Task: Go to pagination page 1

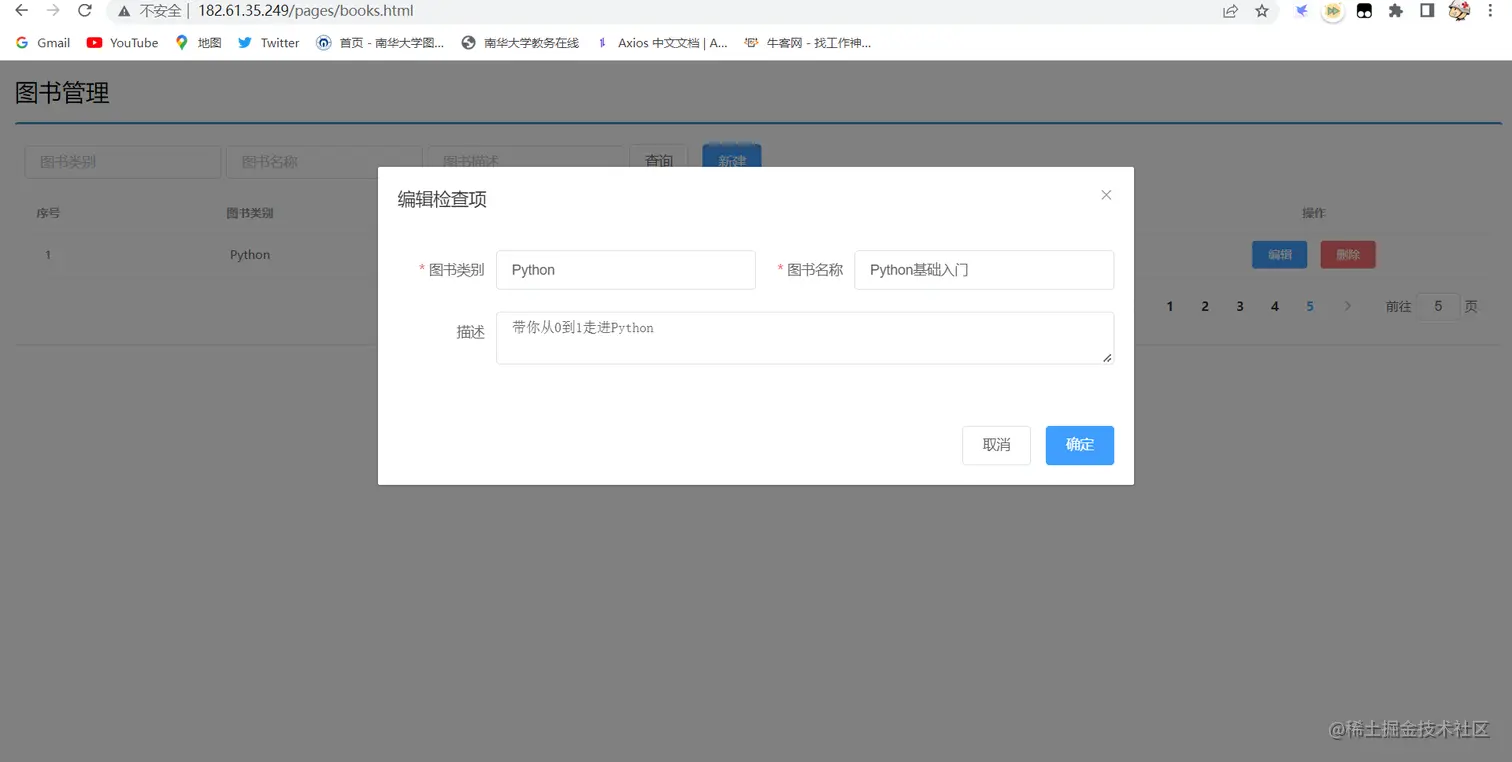Action: (x=1170, y=306)
